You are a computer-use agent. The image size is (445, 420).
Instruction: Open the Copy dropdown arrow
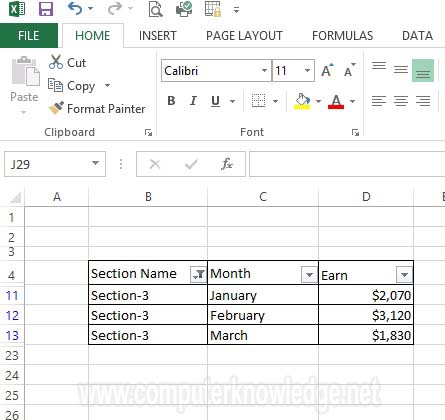[107, 85]
